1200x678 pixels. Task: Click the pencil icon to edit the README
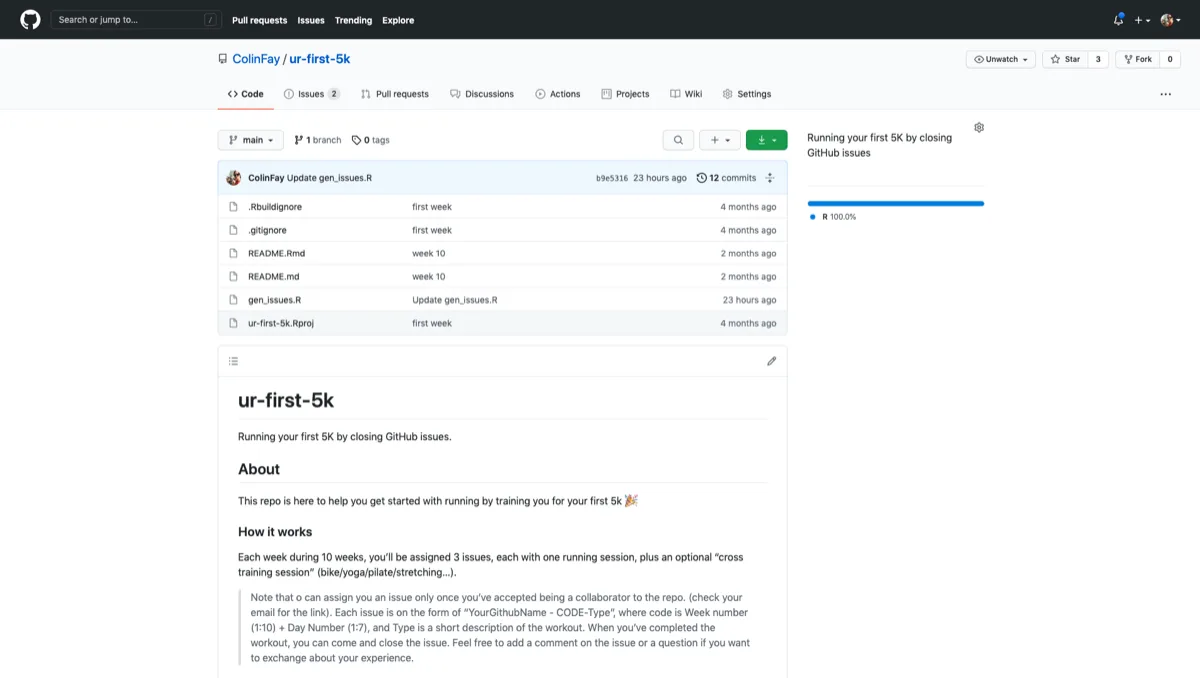click(771, 361)
